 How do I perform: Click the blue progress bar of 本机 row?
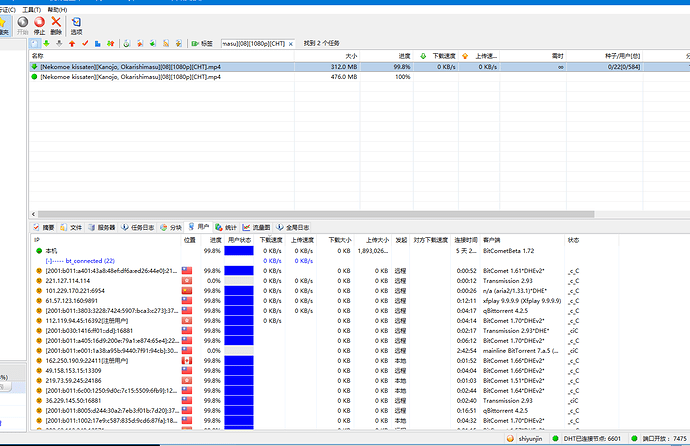pyautogui.click(x=239, y=251)
